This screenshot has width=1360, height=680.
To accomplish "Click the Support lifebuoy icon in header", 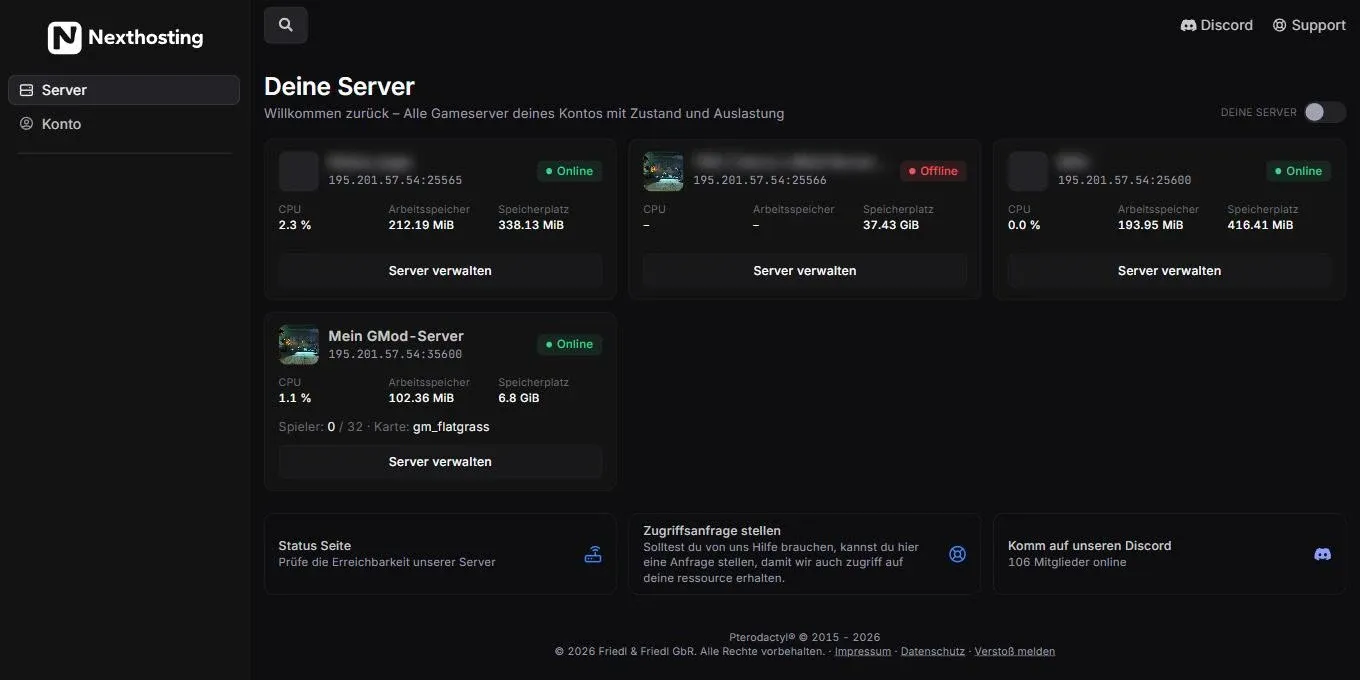I will click(x=1279, y=25).
